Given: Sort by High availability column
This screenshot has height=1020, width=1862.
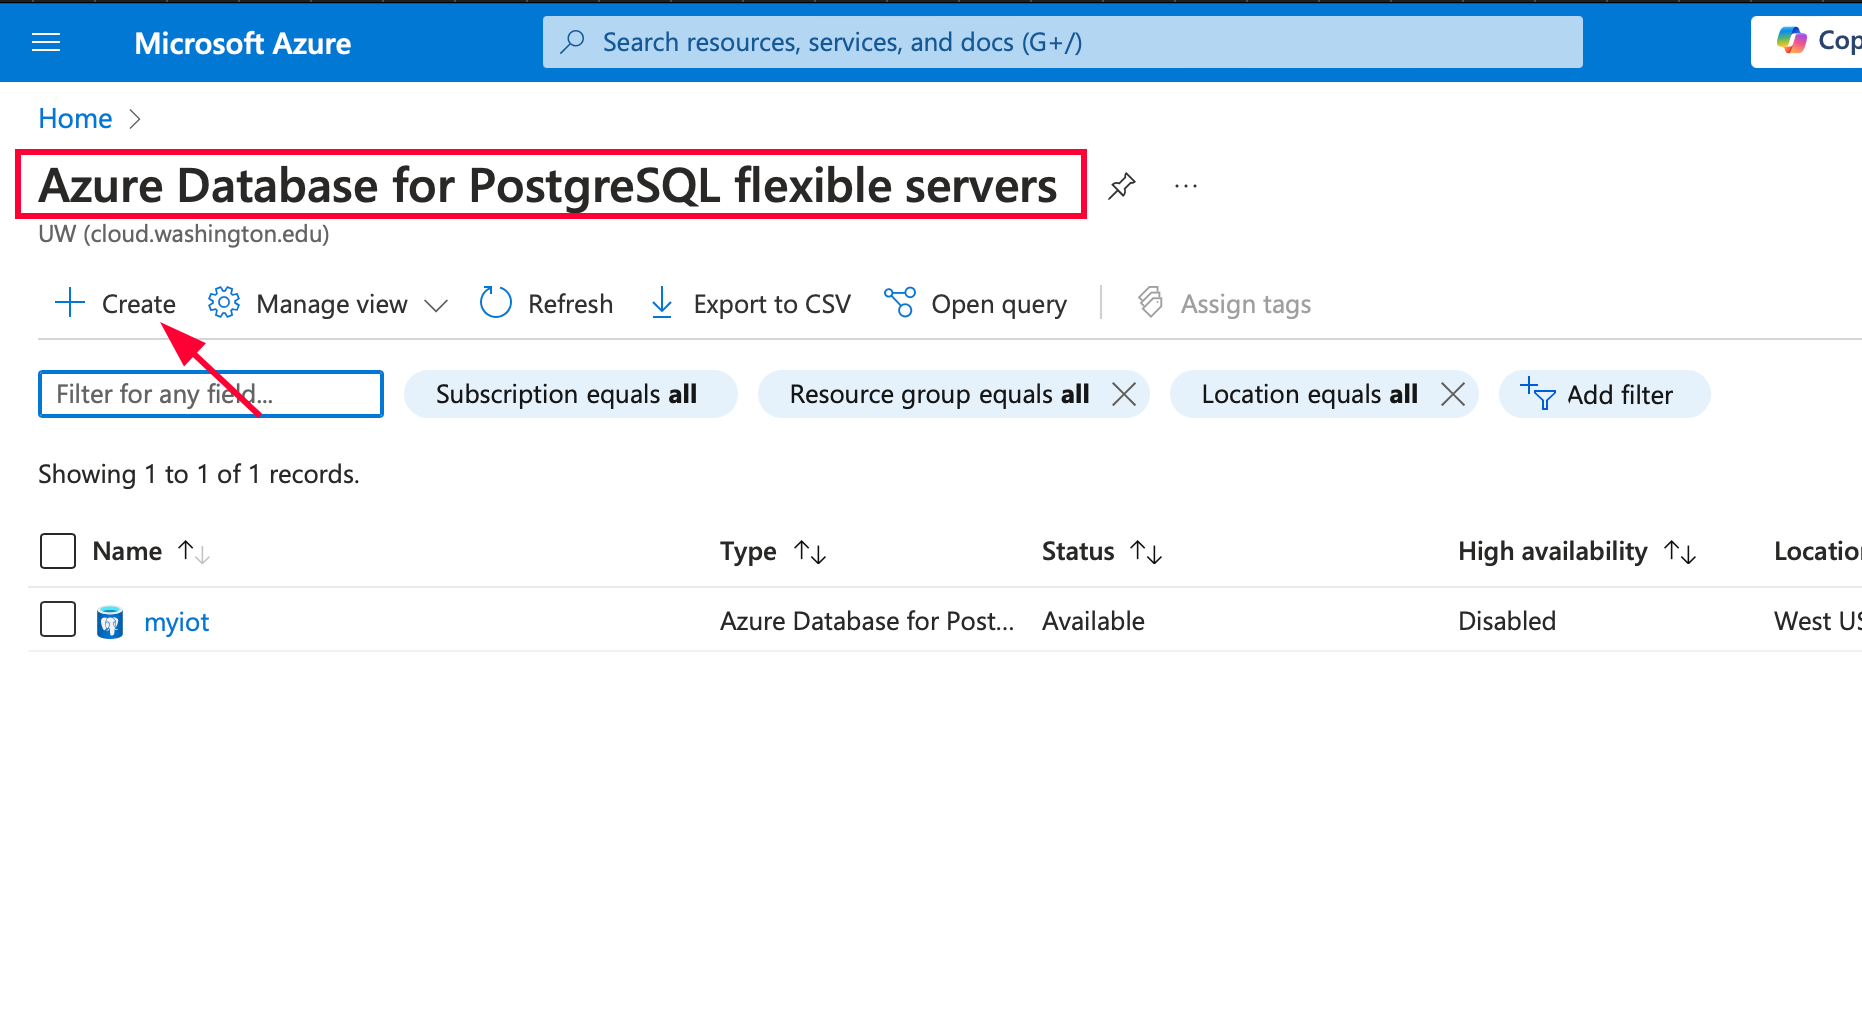Looking at the screenshot, I should pyautogui.click(x=1577, y=551).
